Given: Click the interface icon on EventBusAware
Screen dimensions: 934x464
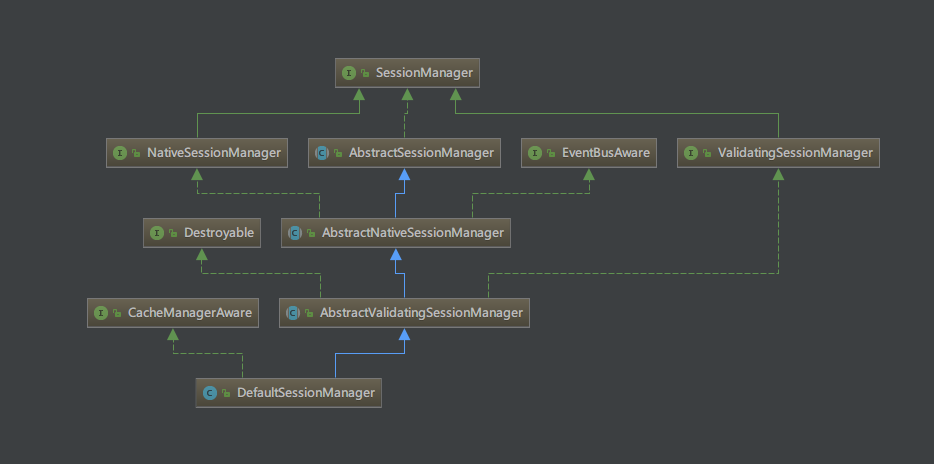Looking at the screenshot, I should [535, 153].
